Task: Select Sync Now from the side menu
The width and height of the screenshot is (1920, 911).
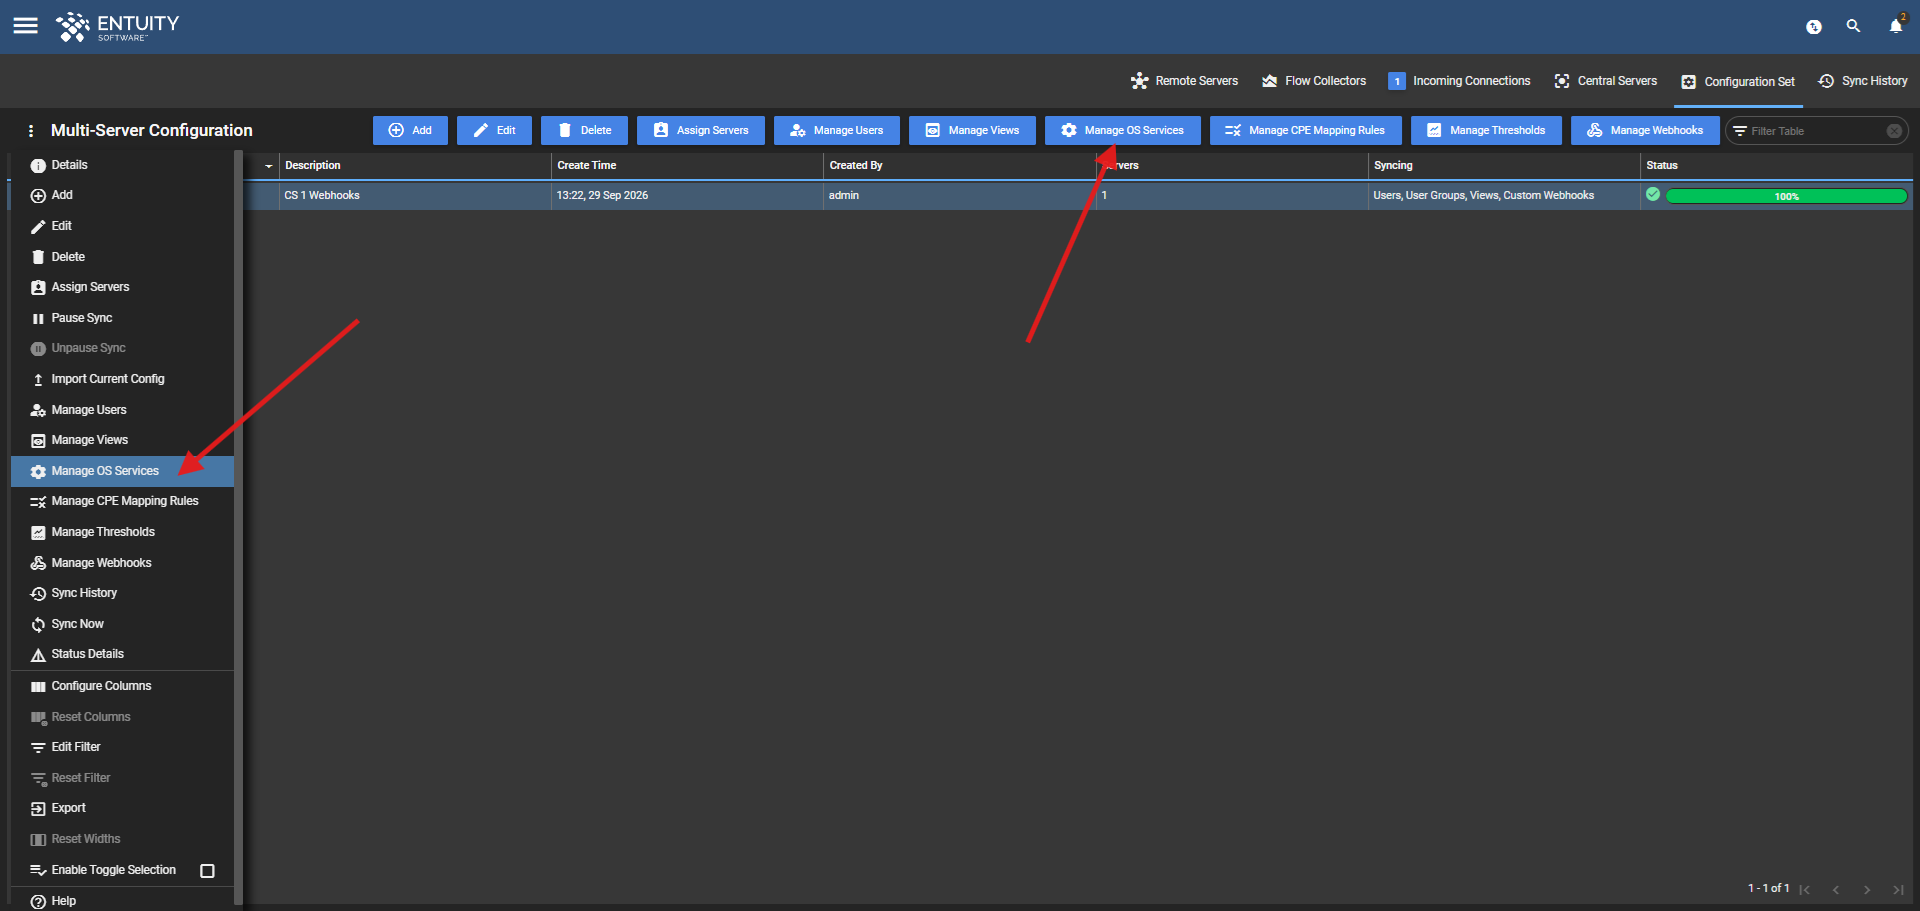Action: [122, 624]
